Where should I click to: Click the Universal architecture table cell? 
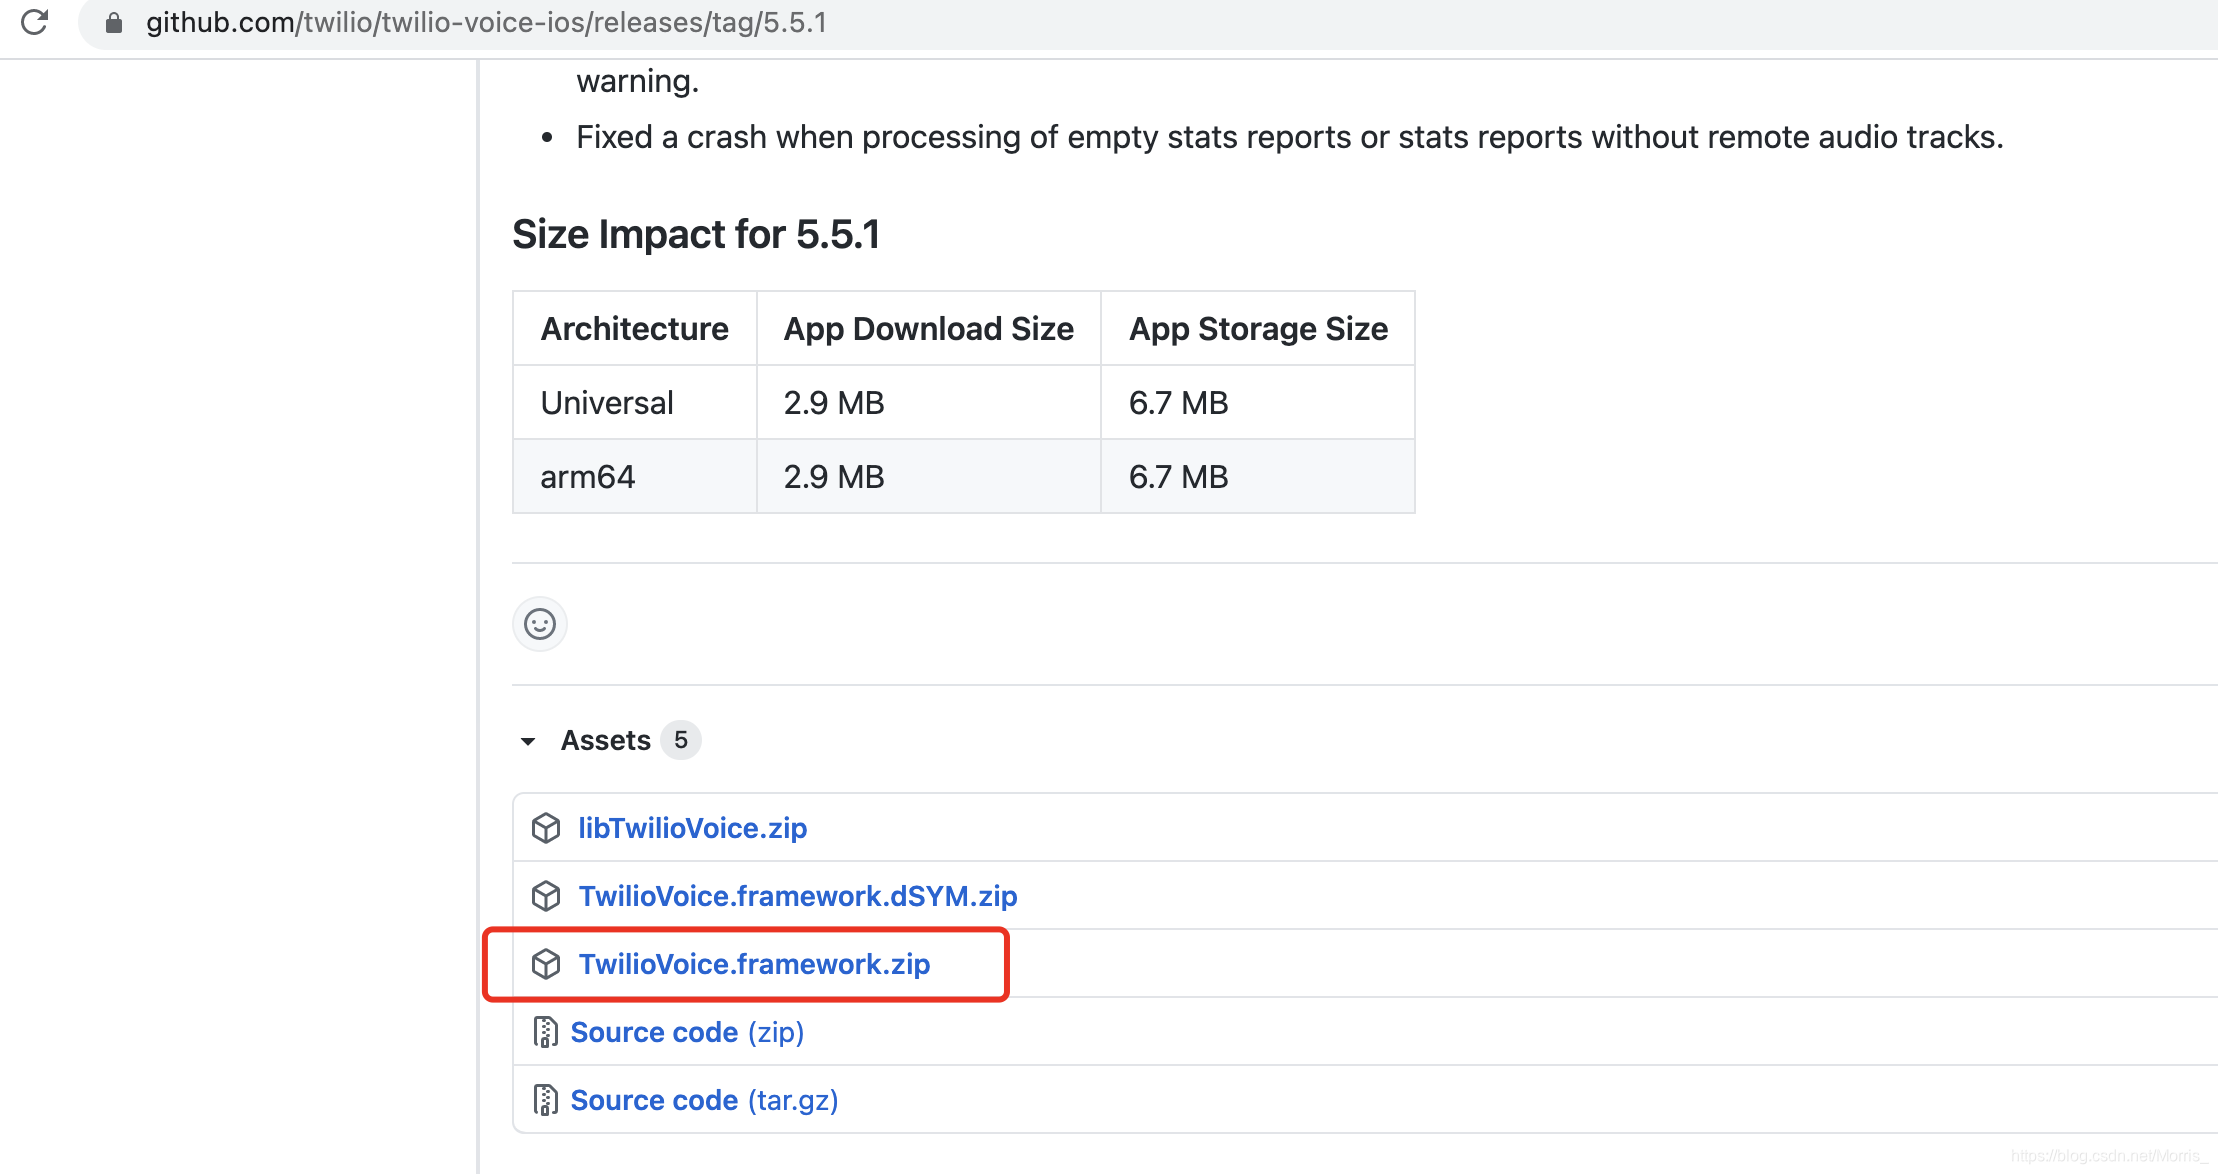coord(606,402)
